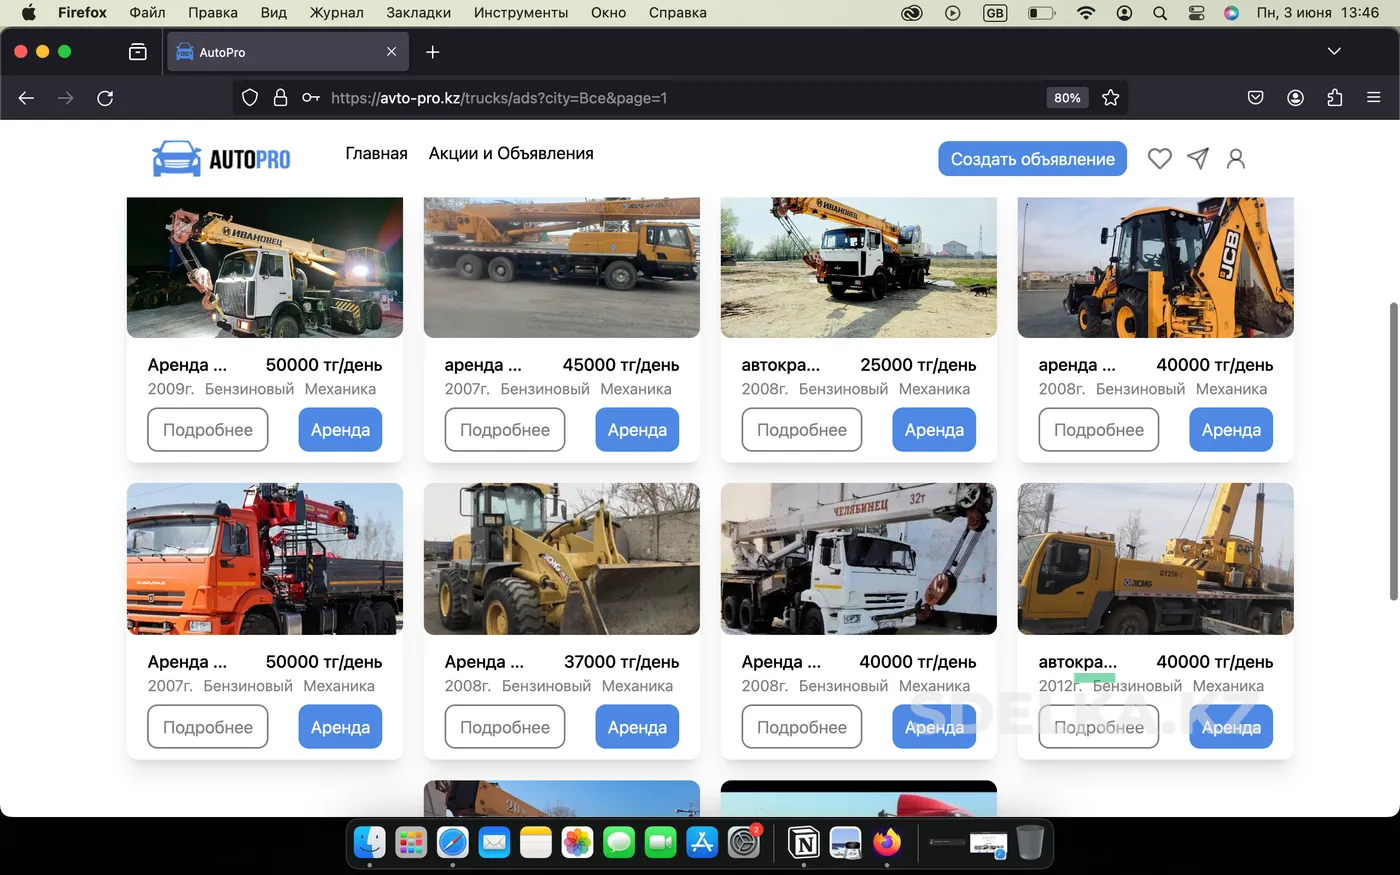Viewport: 1400px width, 875px height.
Task: Open Control Center in menu bar
Action: 1196,13
